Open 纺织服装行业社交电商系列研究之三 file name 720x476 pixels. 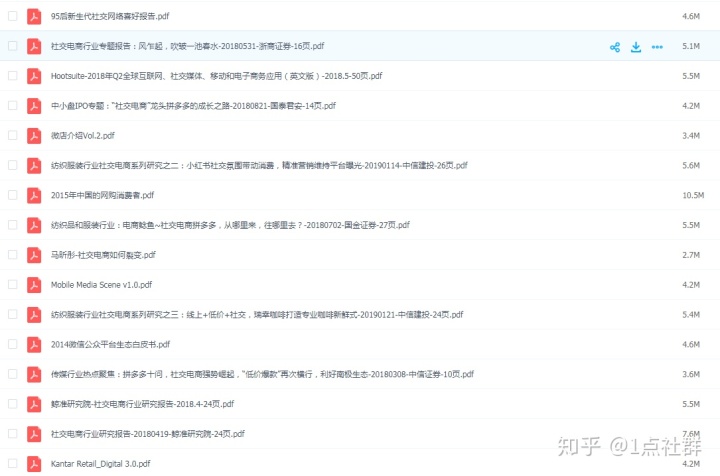pyautogui.click(x=257, y=314)
